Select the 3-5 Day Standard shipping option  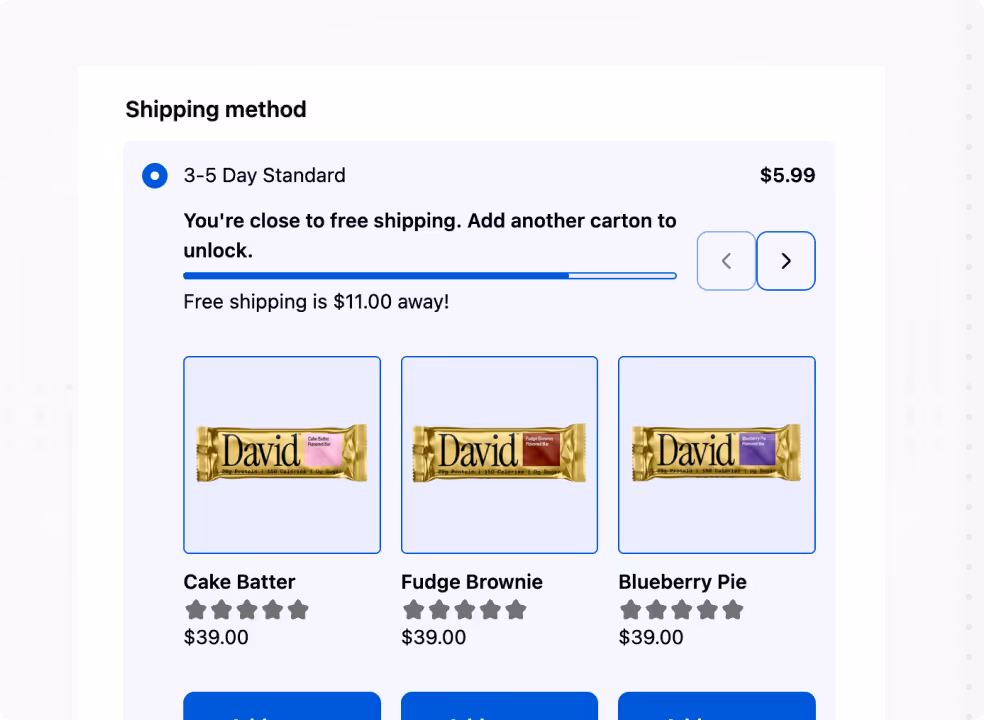pos(155,175)
